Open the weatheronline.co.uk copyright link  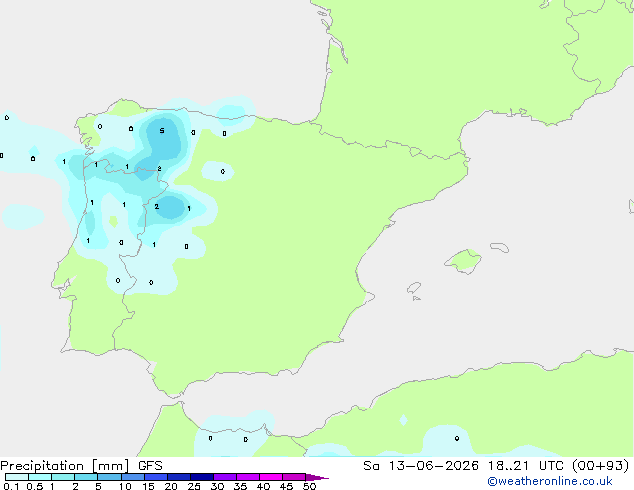tap(550, 481)
